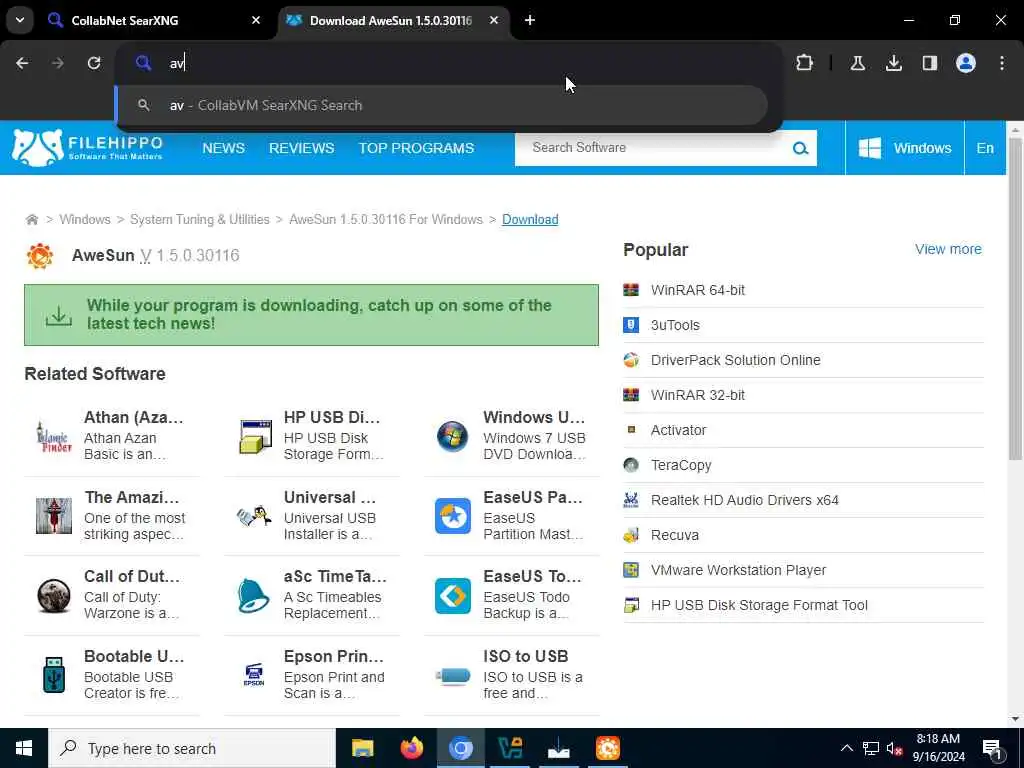Click the aSc TimeTables bell icon
1024x768 pixels.
[x=253, y=596]
